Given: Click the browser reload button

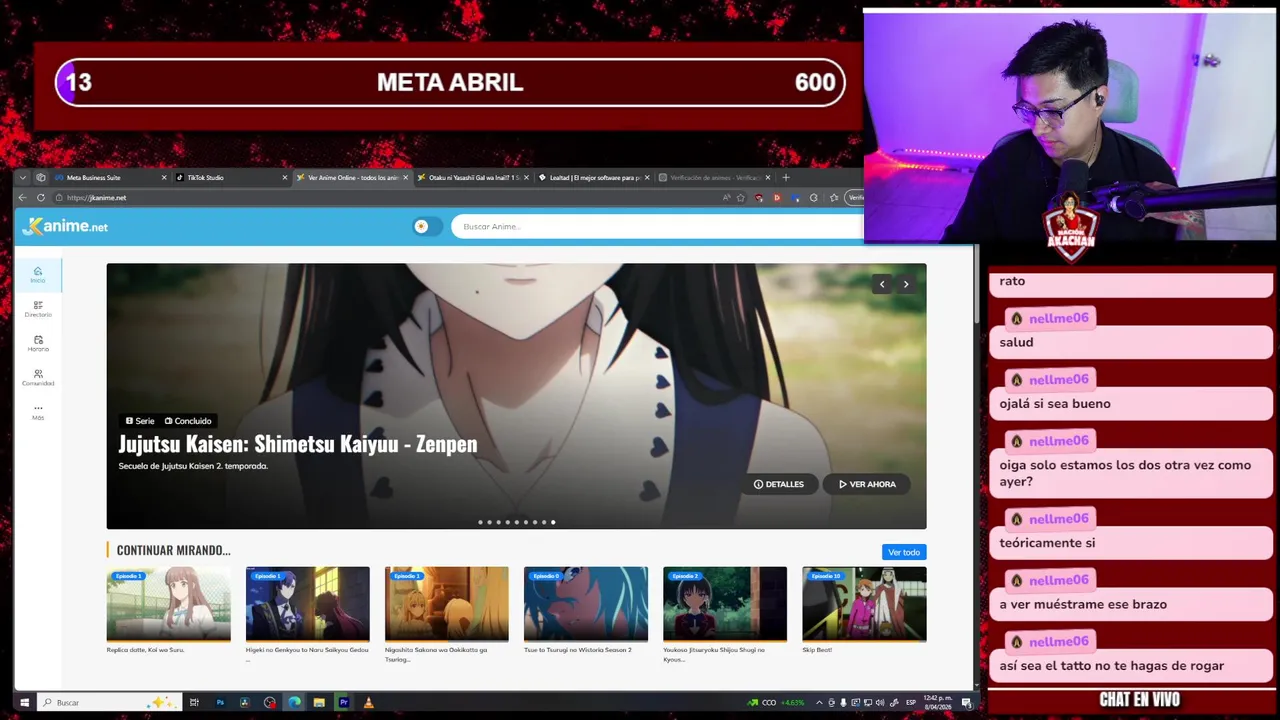Looking at the screenshot, I should [x=41, y=198].
